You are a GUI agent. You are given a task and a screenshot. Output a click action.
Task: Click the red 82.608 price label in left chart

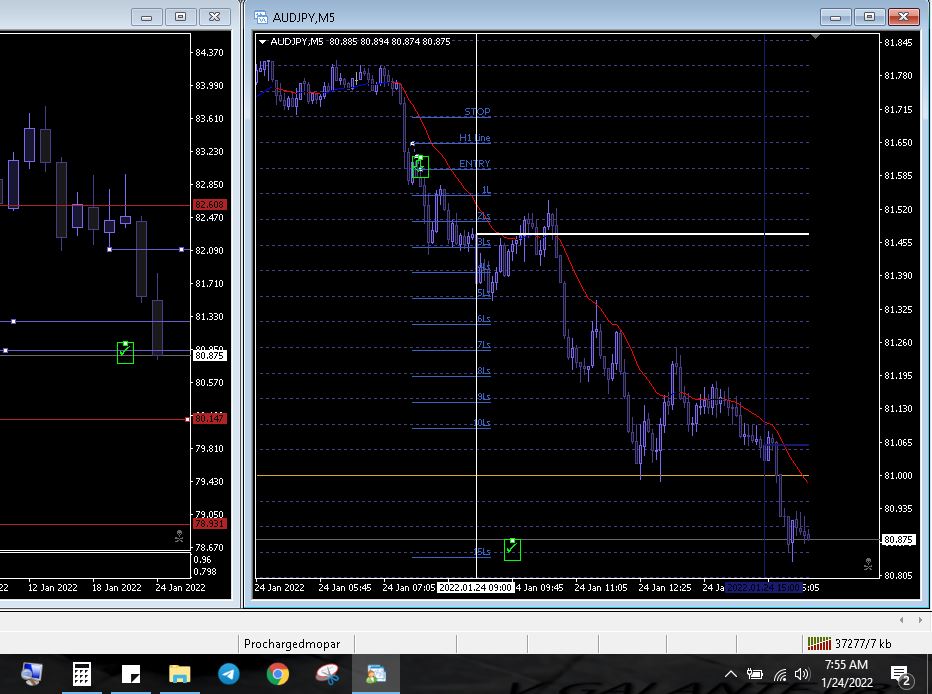[x=209, y=204]
